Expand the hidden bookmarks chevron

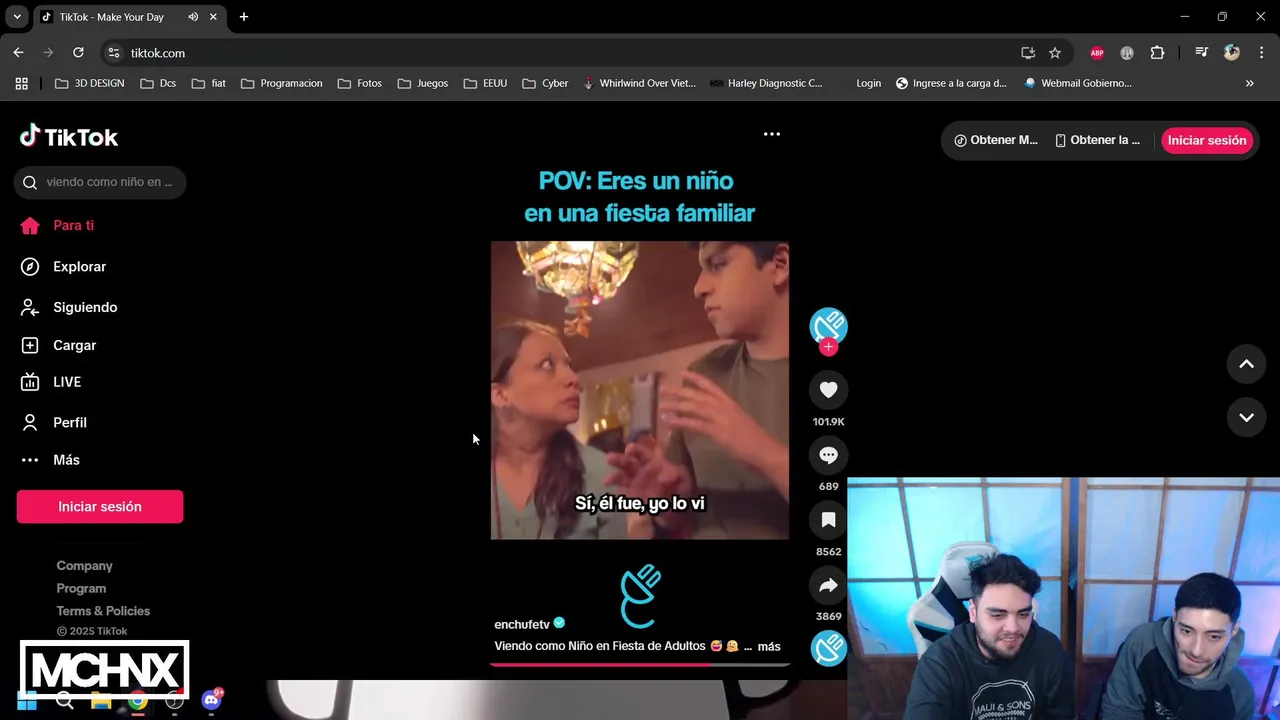(x=1249, y=83)
